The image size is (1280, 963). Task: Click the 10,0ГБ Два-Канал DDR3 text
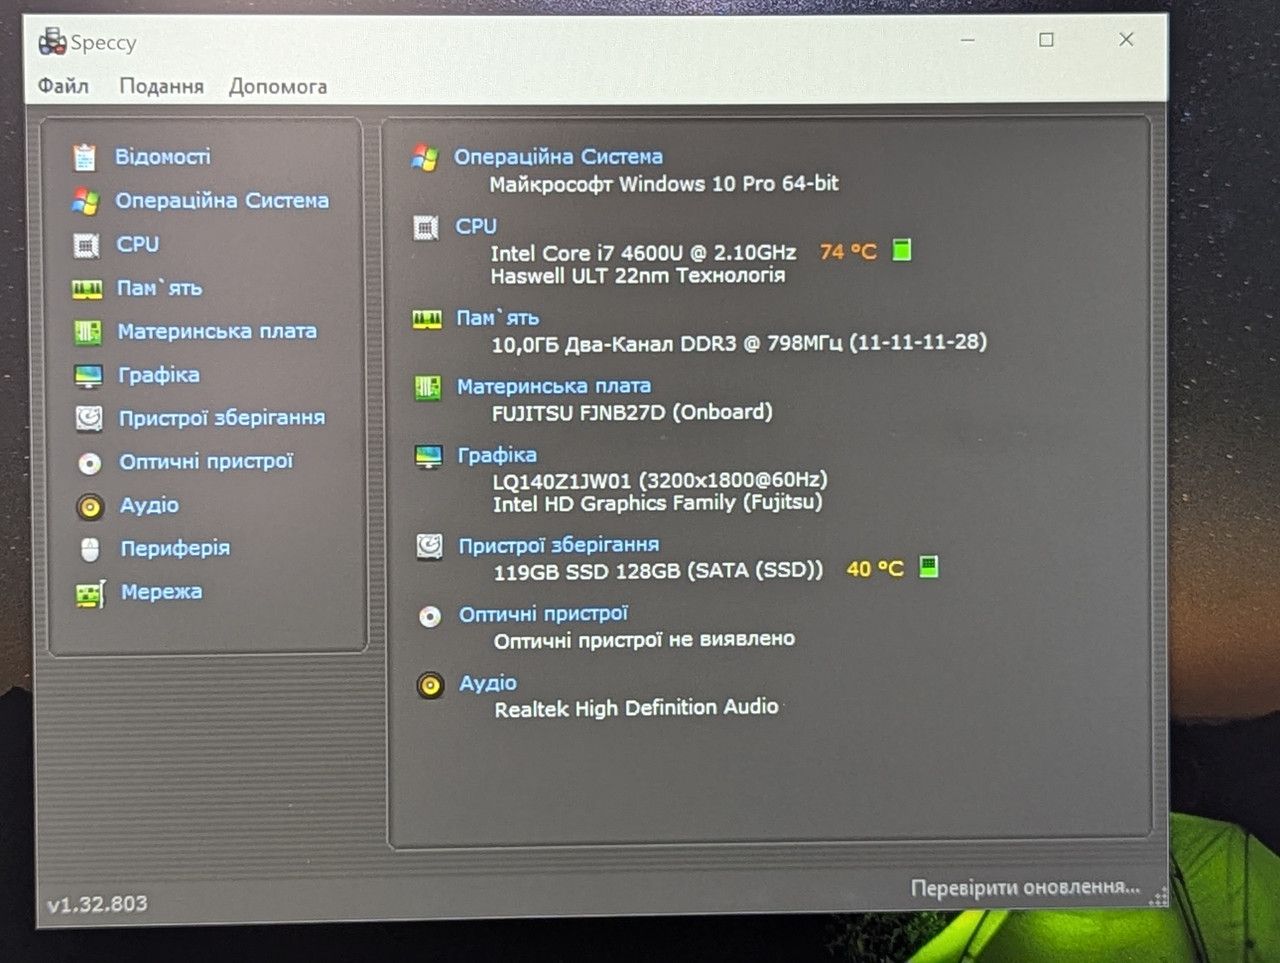[739, 343]
